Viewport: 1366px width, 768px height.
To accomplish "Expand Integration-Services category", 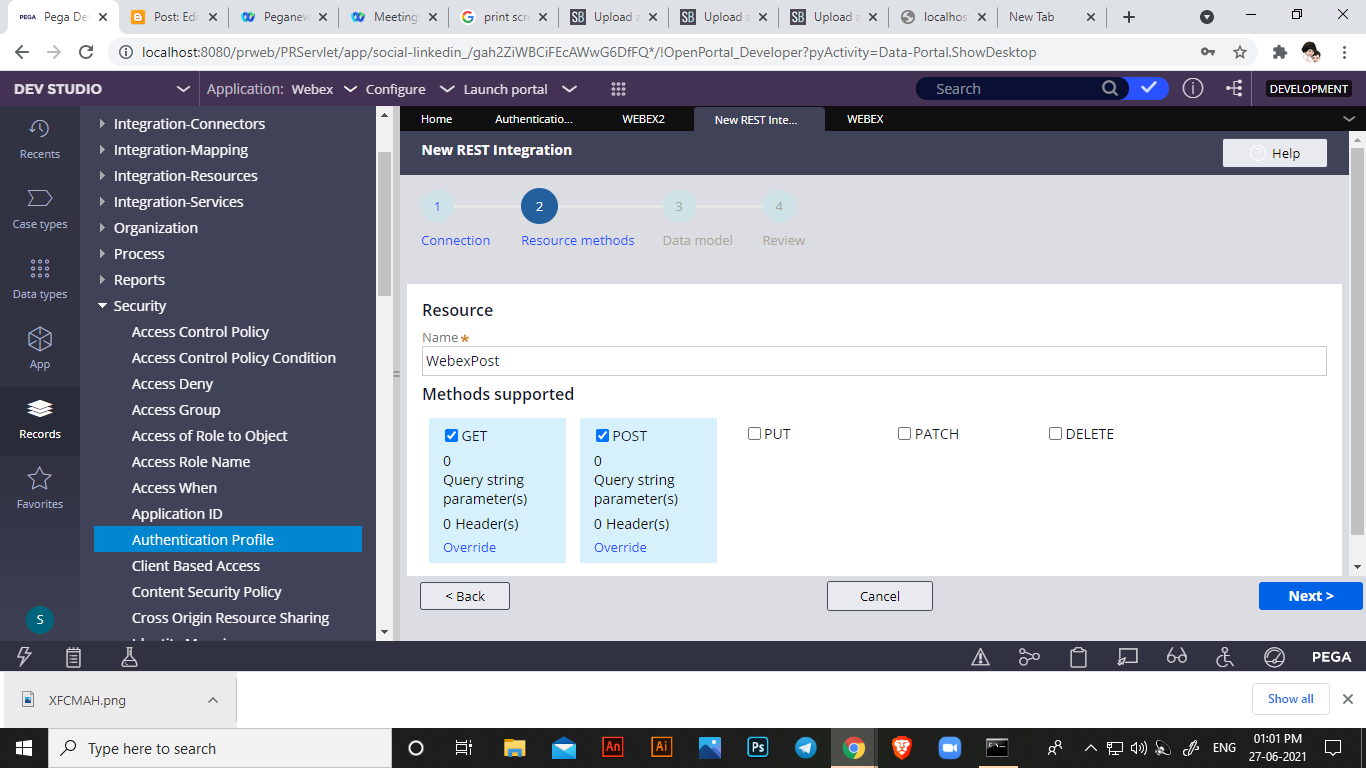I will point(102,202).
